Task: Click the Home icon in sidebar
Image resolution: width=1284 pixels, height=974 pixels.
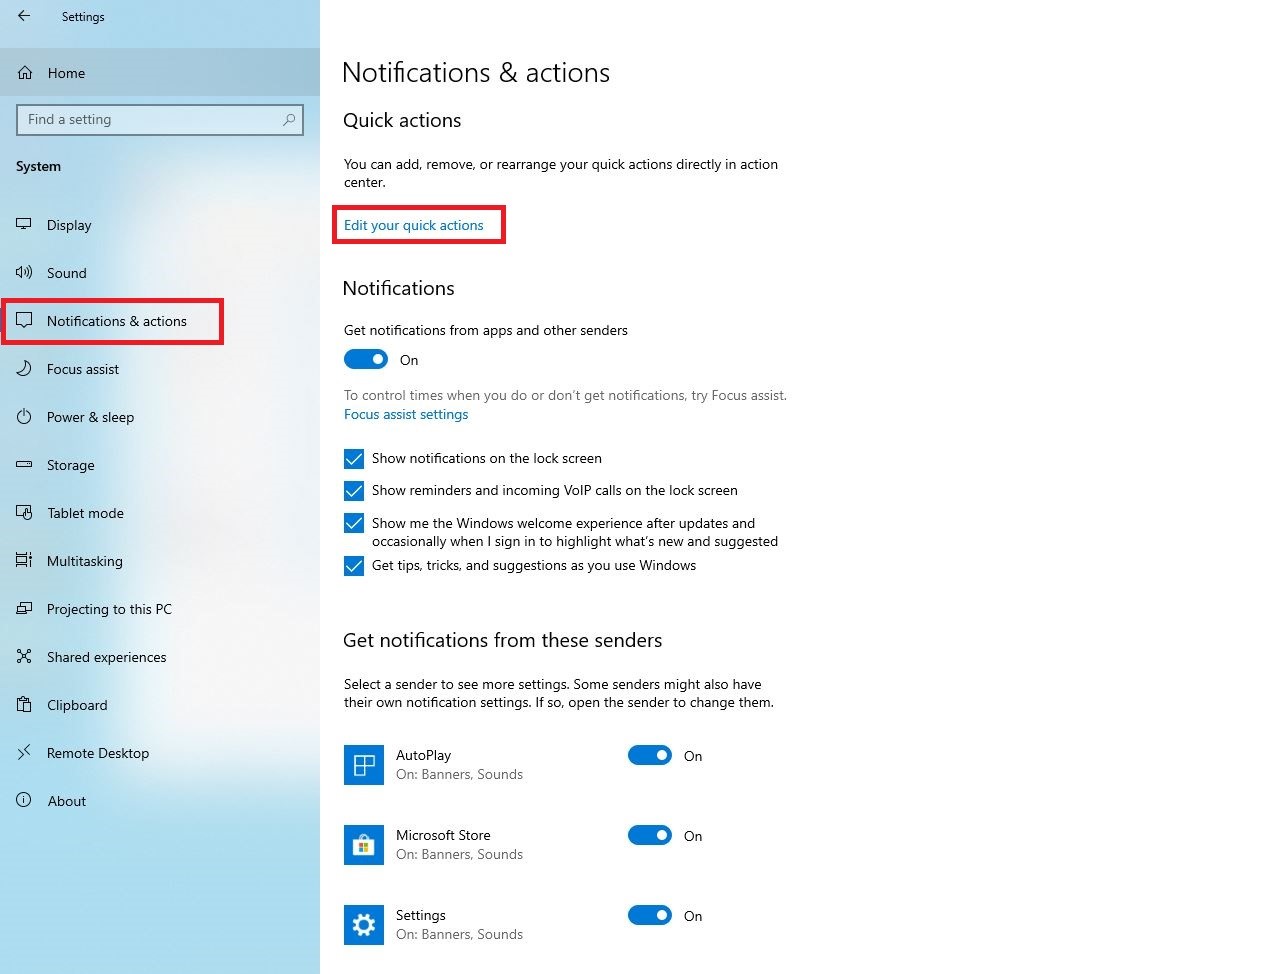Action: (25, 73)
